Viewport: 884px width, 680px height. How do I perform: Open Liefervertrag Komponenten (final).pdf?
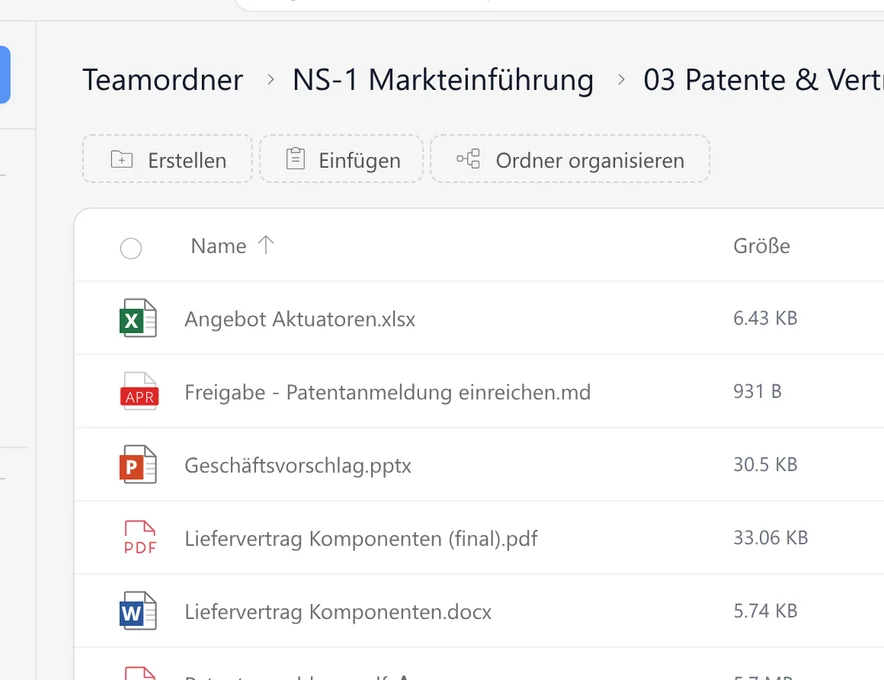click(x=361, y=539)
